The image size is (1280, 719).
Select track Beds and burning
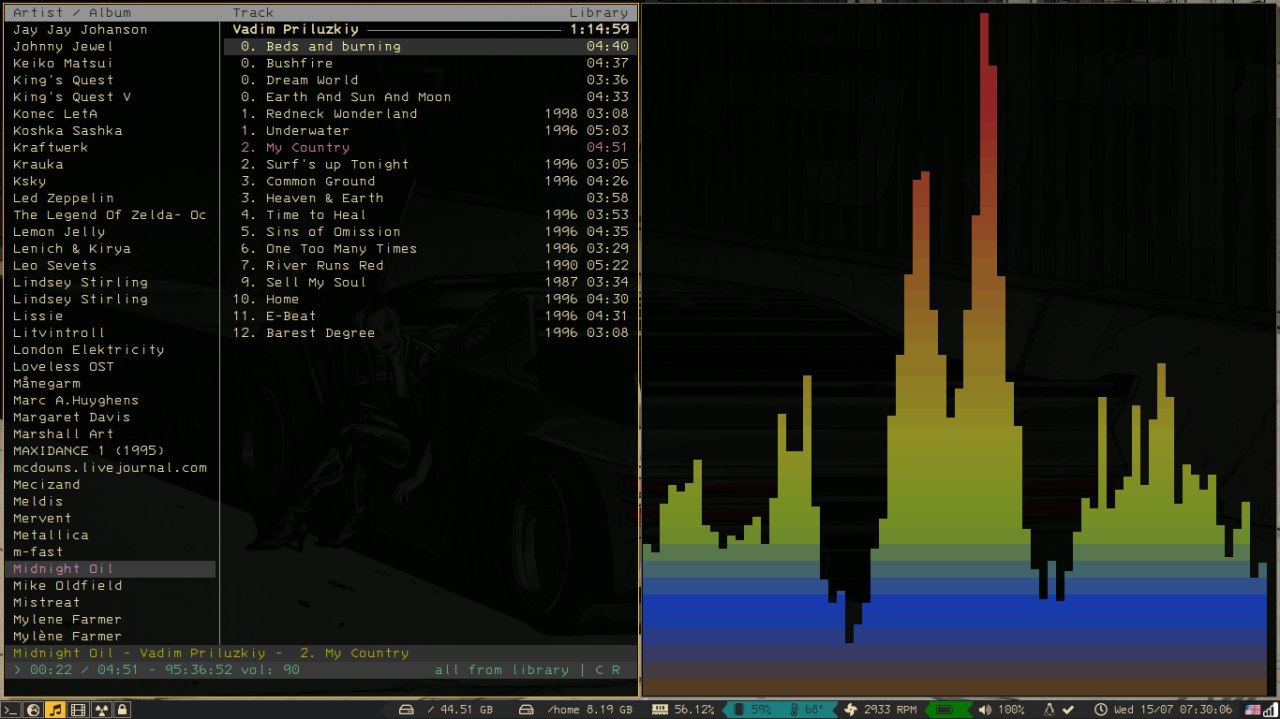click(430, 47)
